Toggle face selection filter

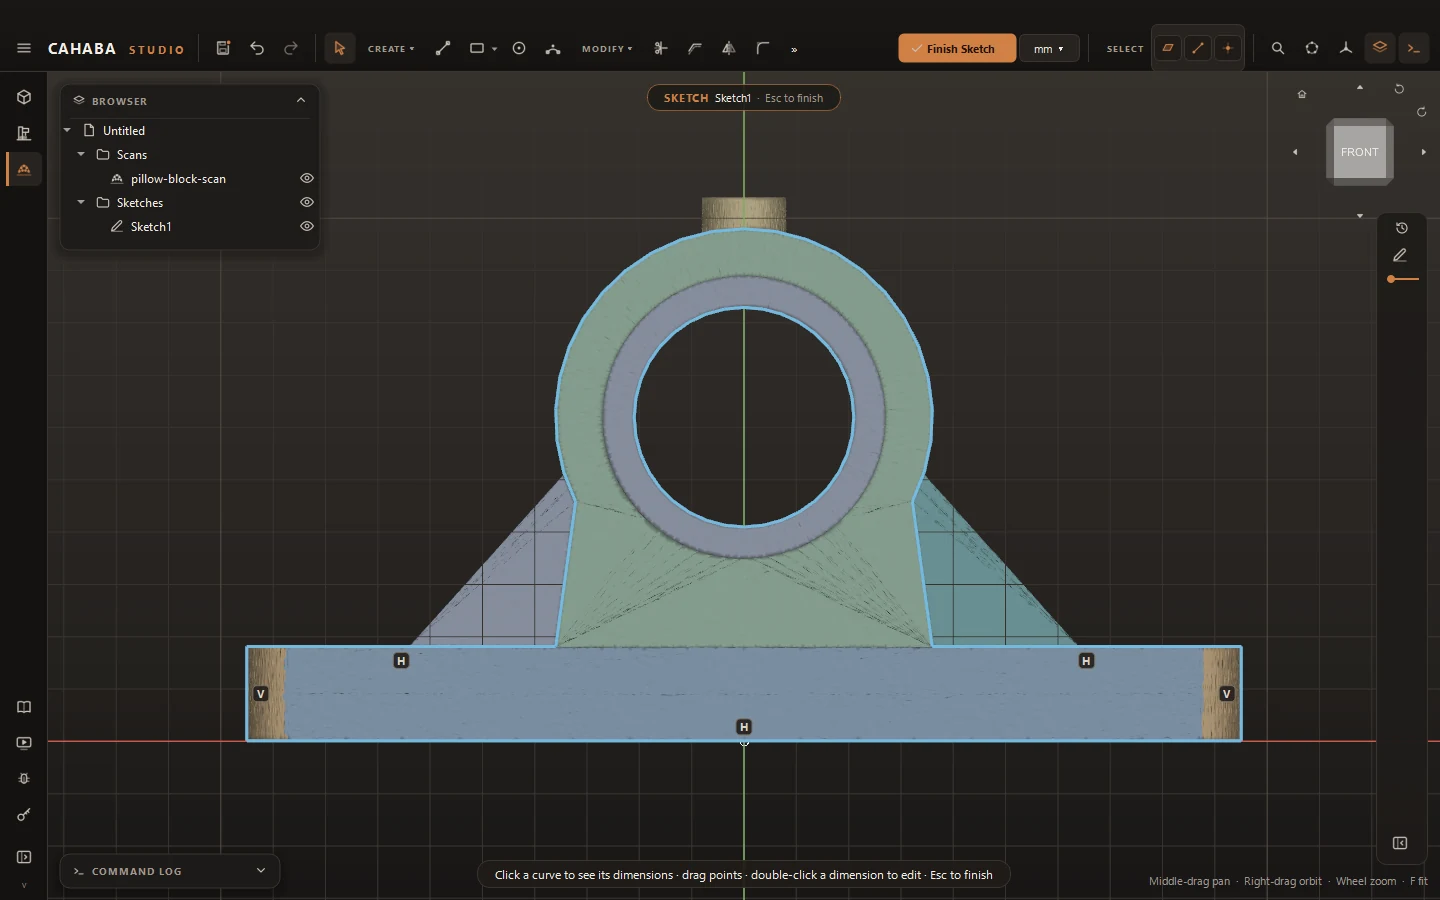point(1168,48)
